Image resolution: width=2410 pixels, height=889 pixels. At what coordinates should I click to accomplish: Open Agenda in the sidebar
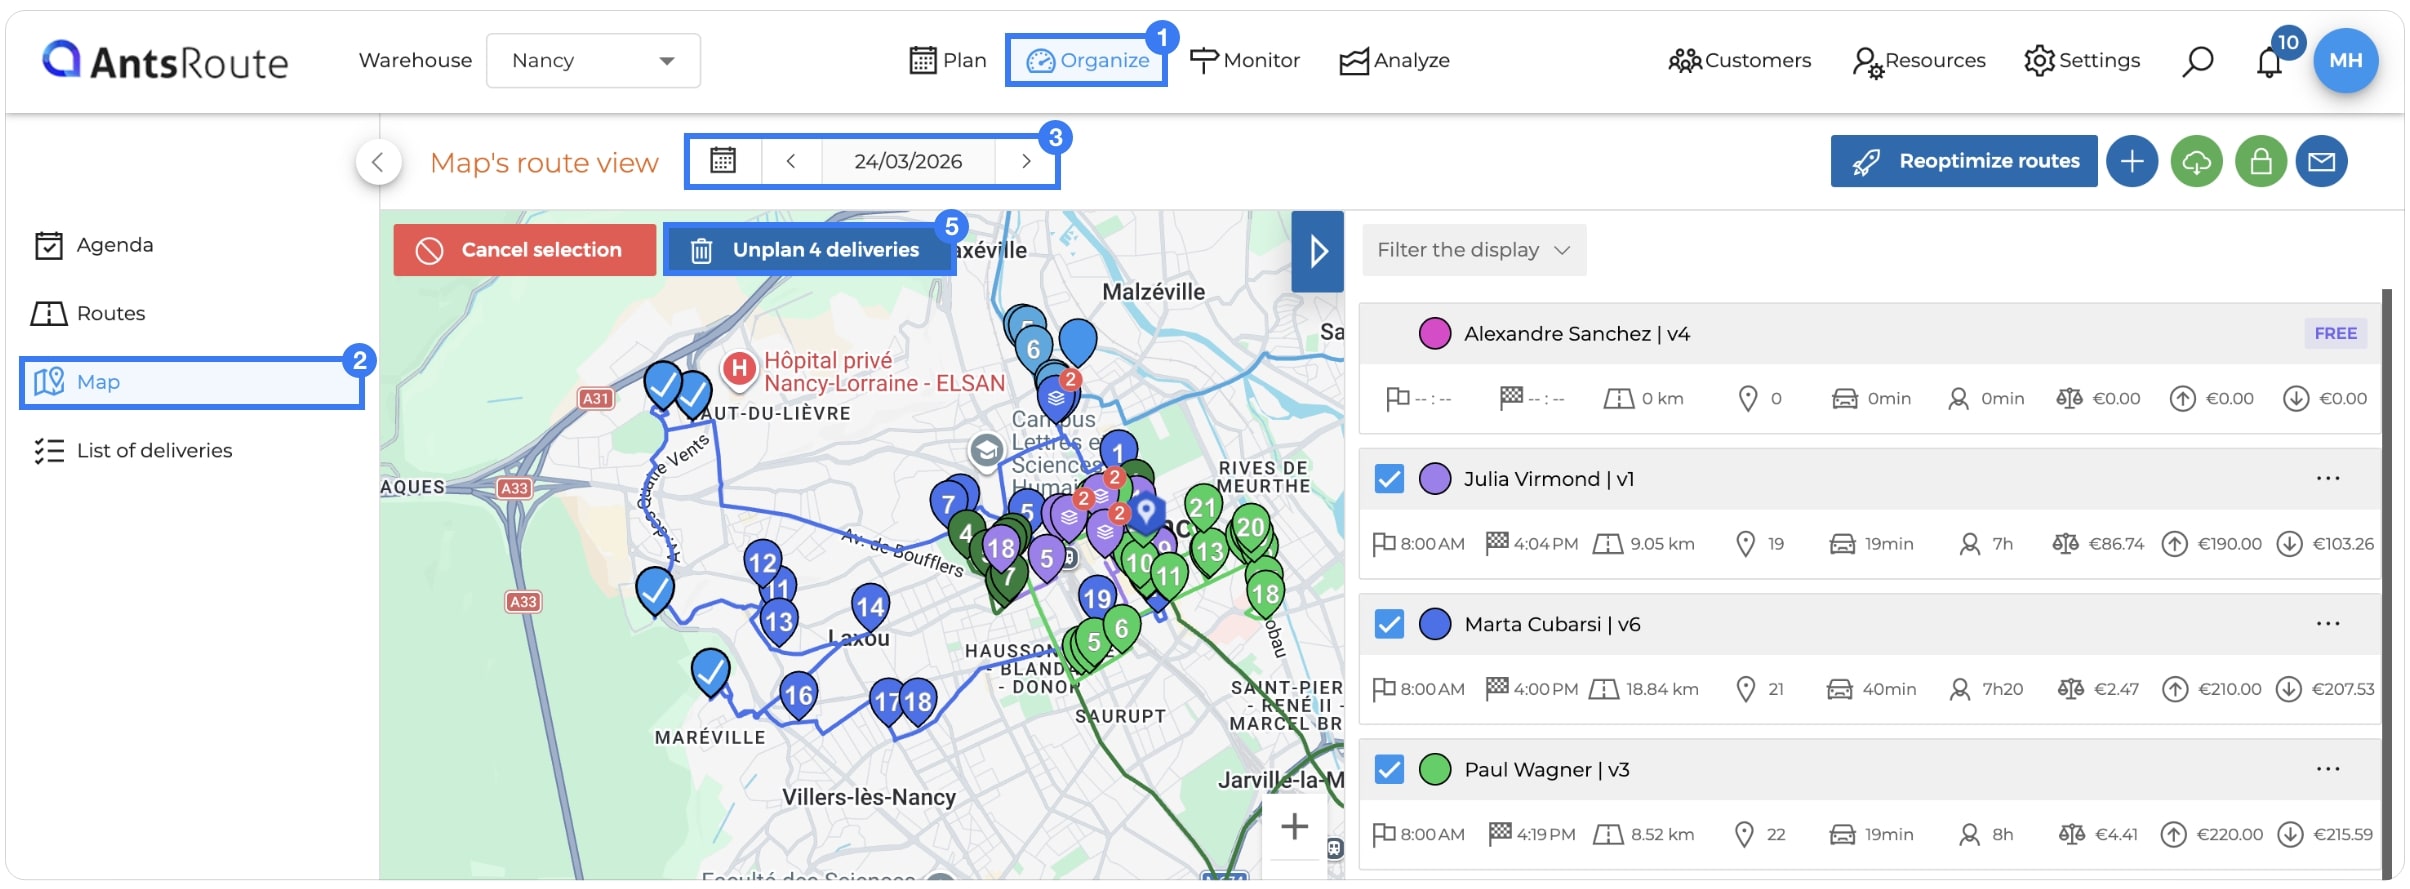[95, 245]
